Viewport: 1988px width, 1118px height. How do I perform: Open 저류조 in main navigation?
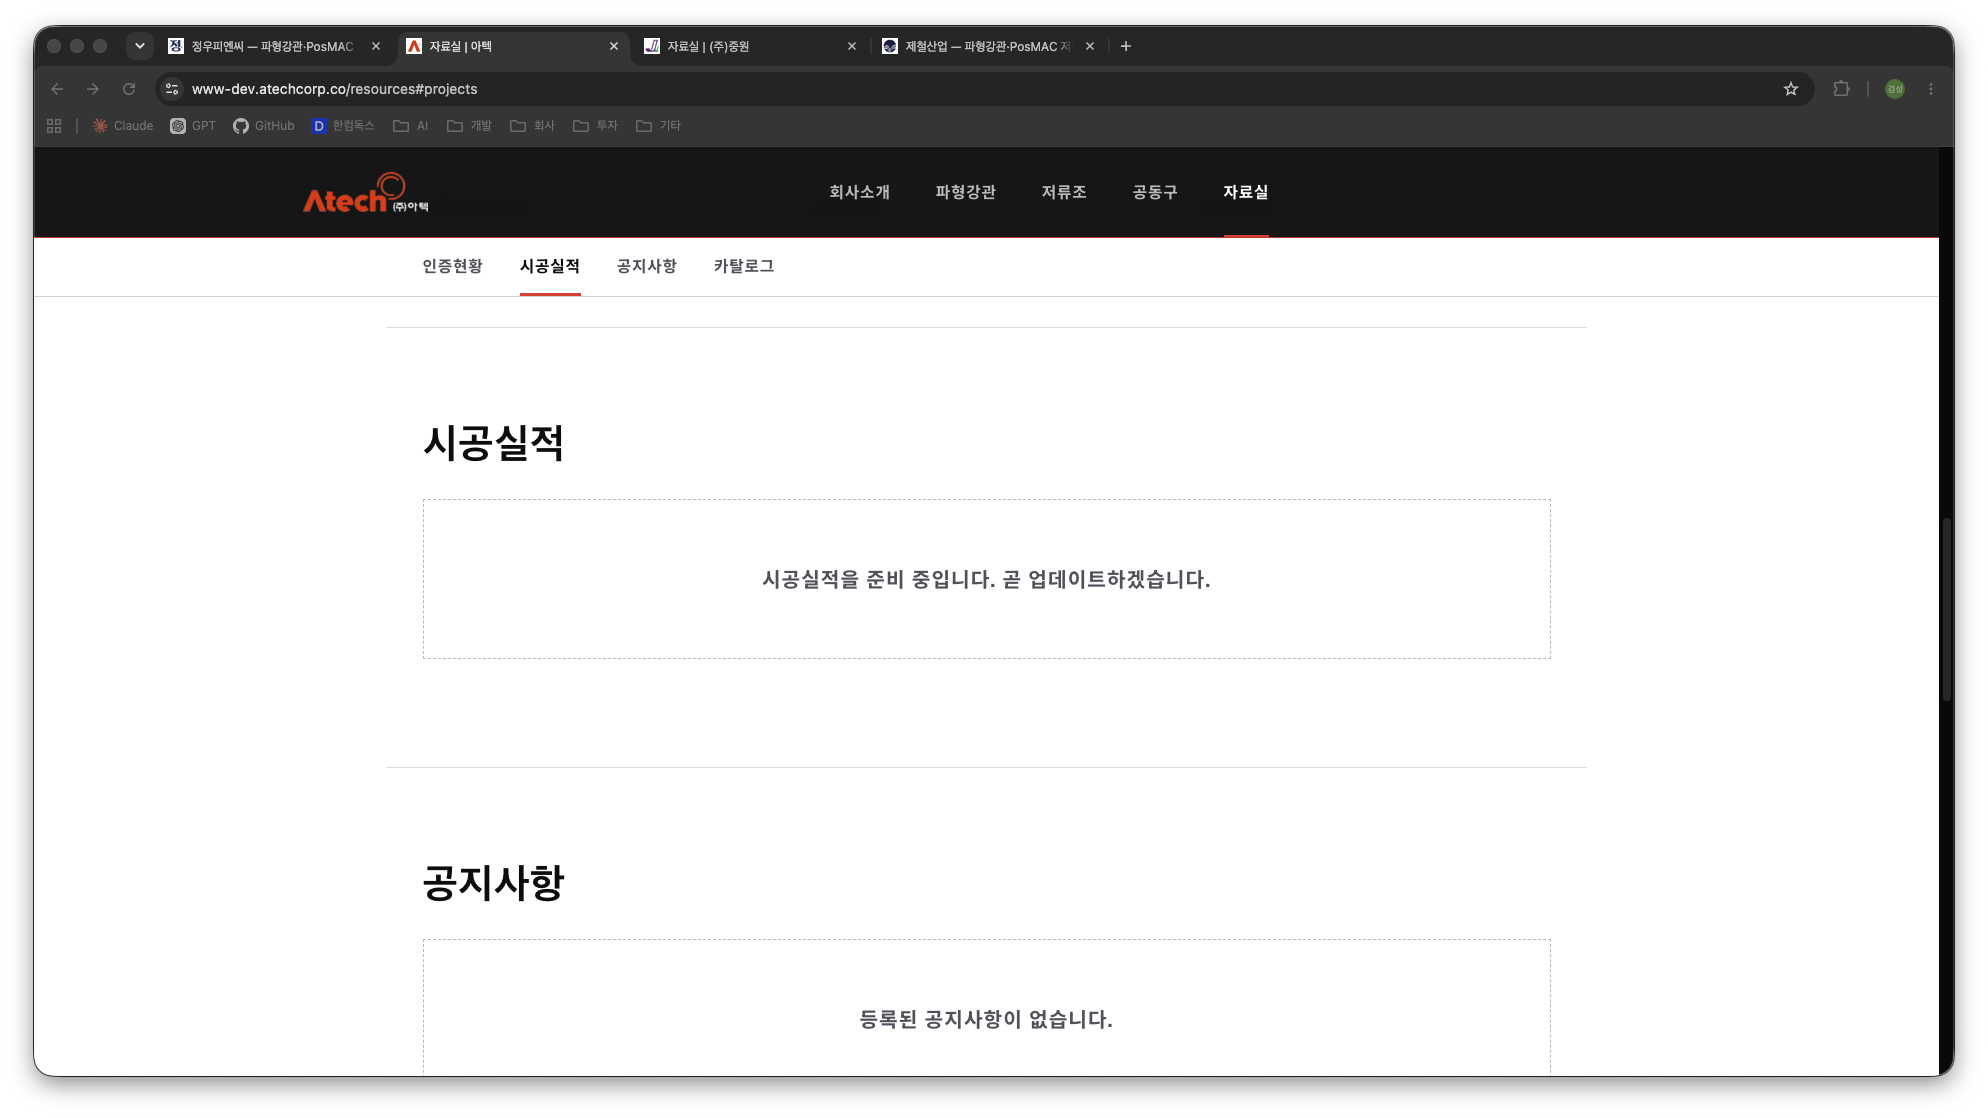pyautogui.click(x=1064, y=192)
